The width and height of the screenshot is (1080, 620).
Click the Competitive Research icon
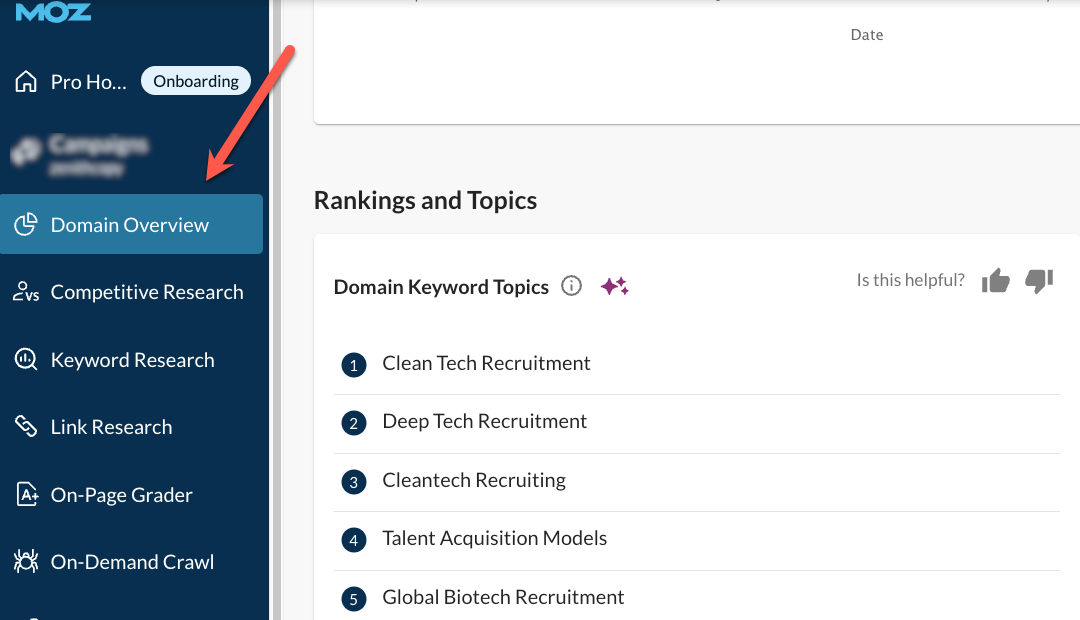click(26, 292)
